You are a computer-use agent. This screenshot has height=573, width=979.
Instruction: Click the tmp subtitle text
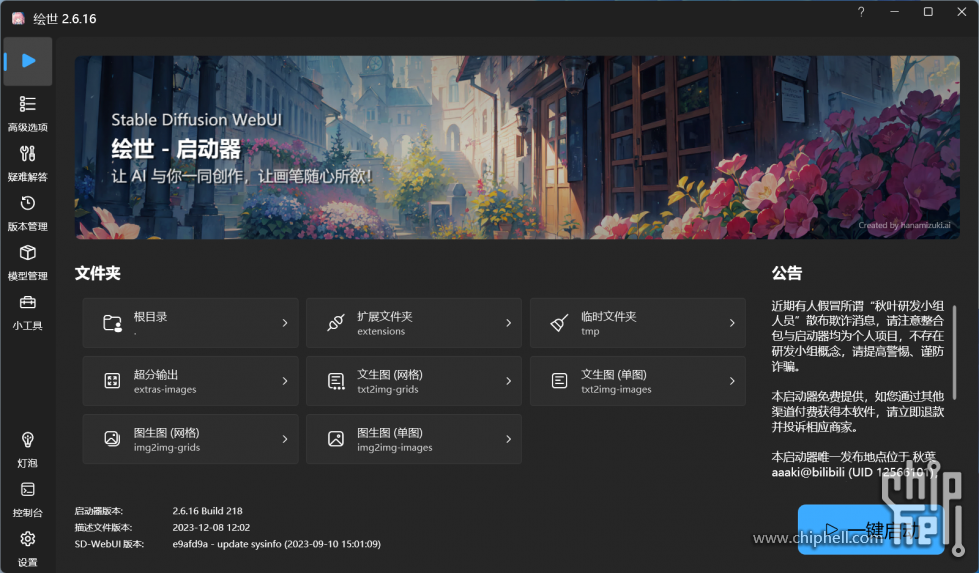590,331
